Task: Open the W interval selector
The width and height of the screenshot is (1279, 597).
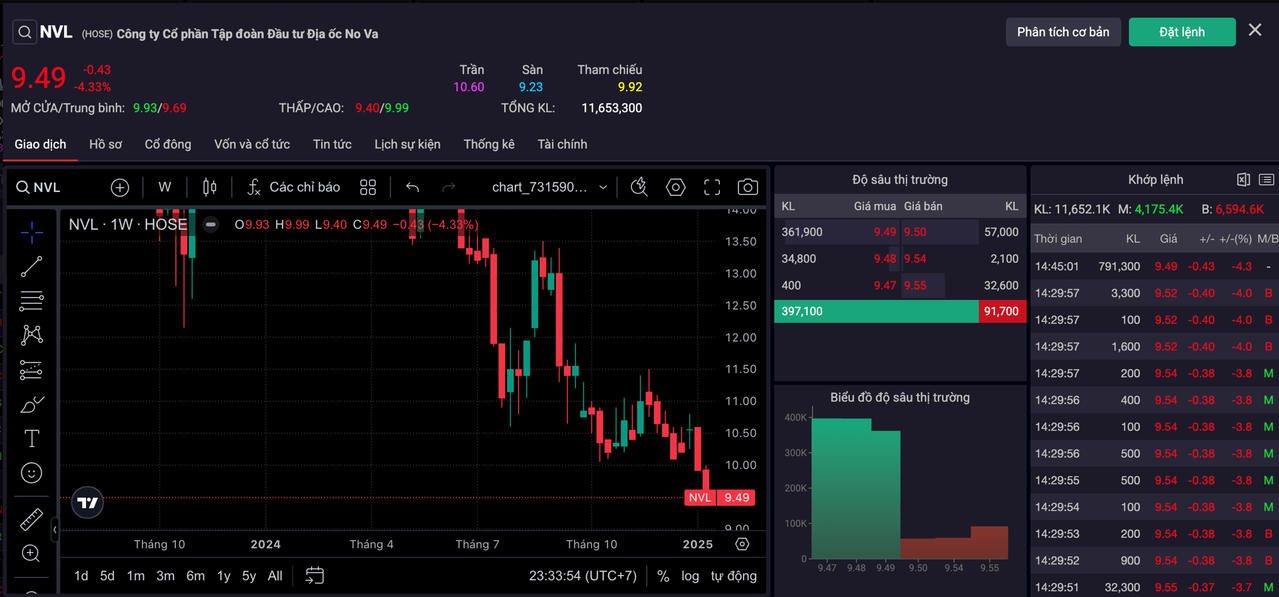Action: pyautogui.click(x=165, y=187)
